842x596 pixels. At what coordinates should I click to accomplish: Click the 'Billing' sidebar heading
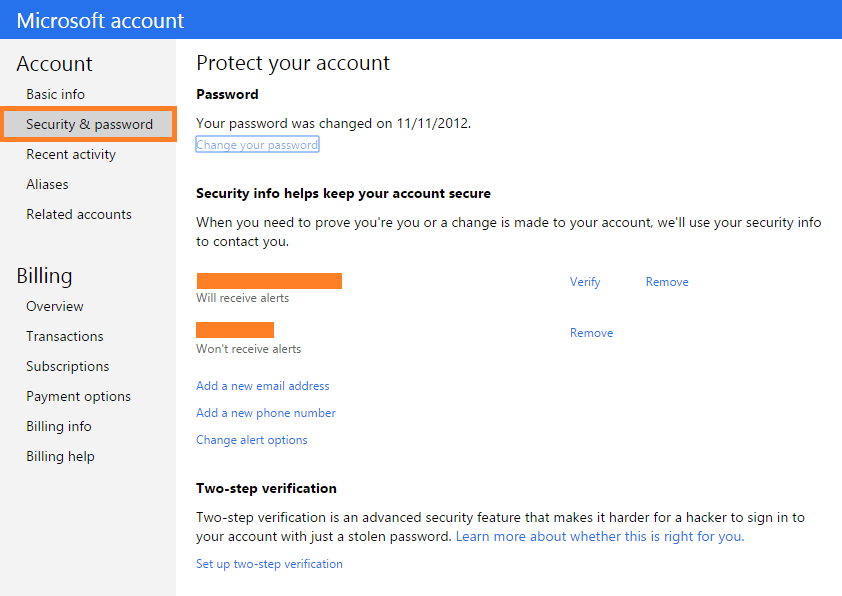(x=44, y=276)
